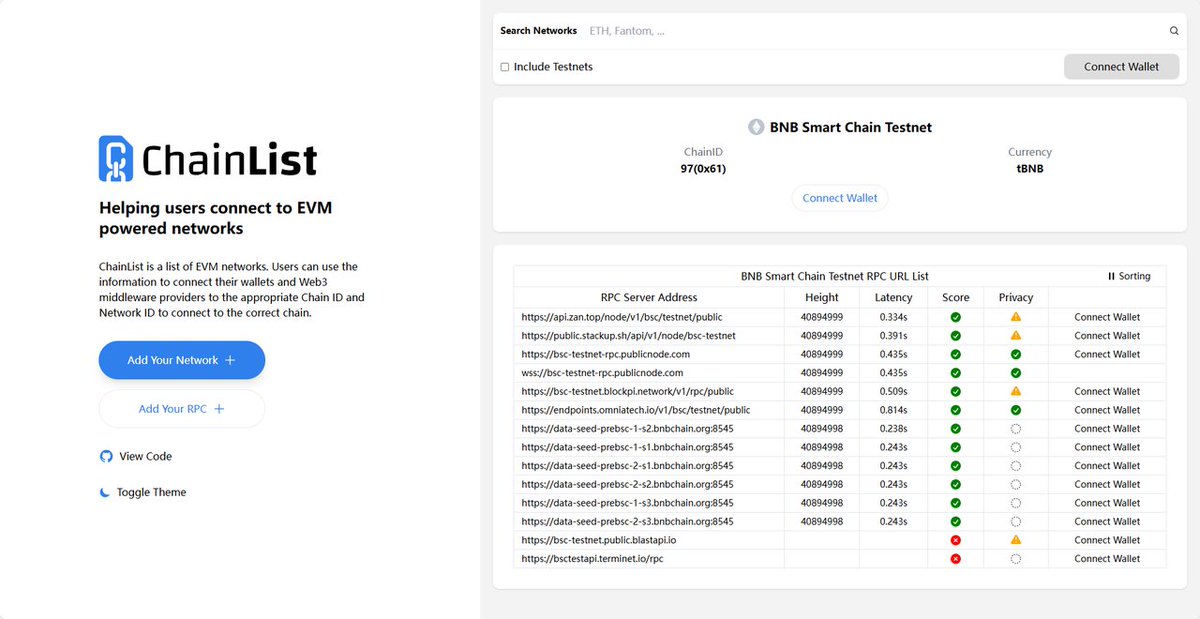Click BNB Smart Chain Testnet RPC URL List title
Viewport: 1200px width, 619px height.
(835, 276)
